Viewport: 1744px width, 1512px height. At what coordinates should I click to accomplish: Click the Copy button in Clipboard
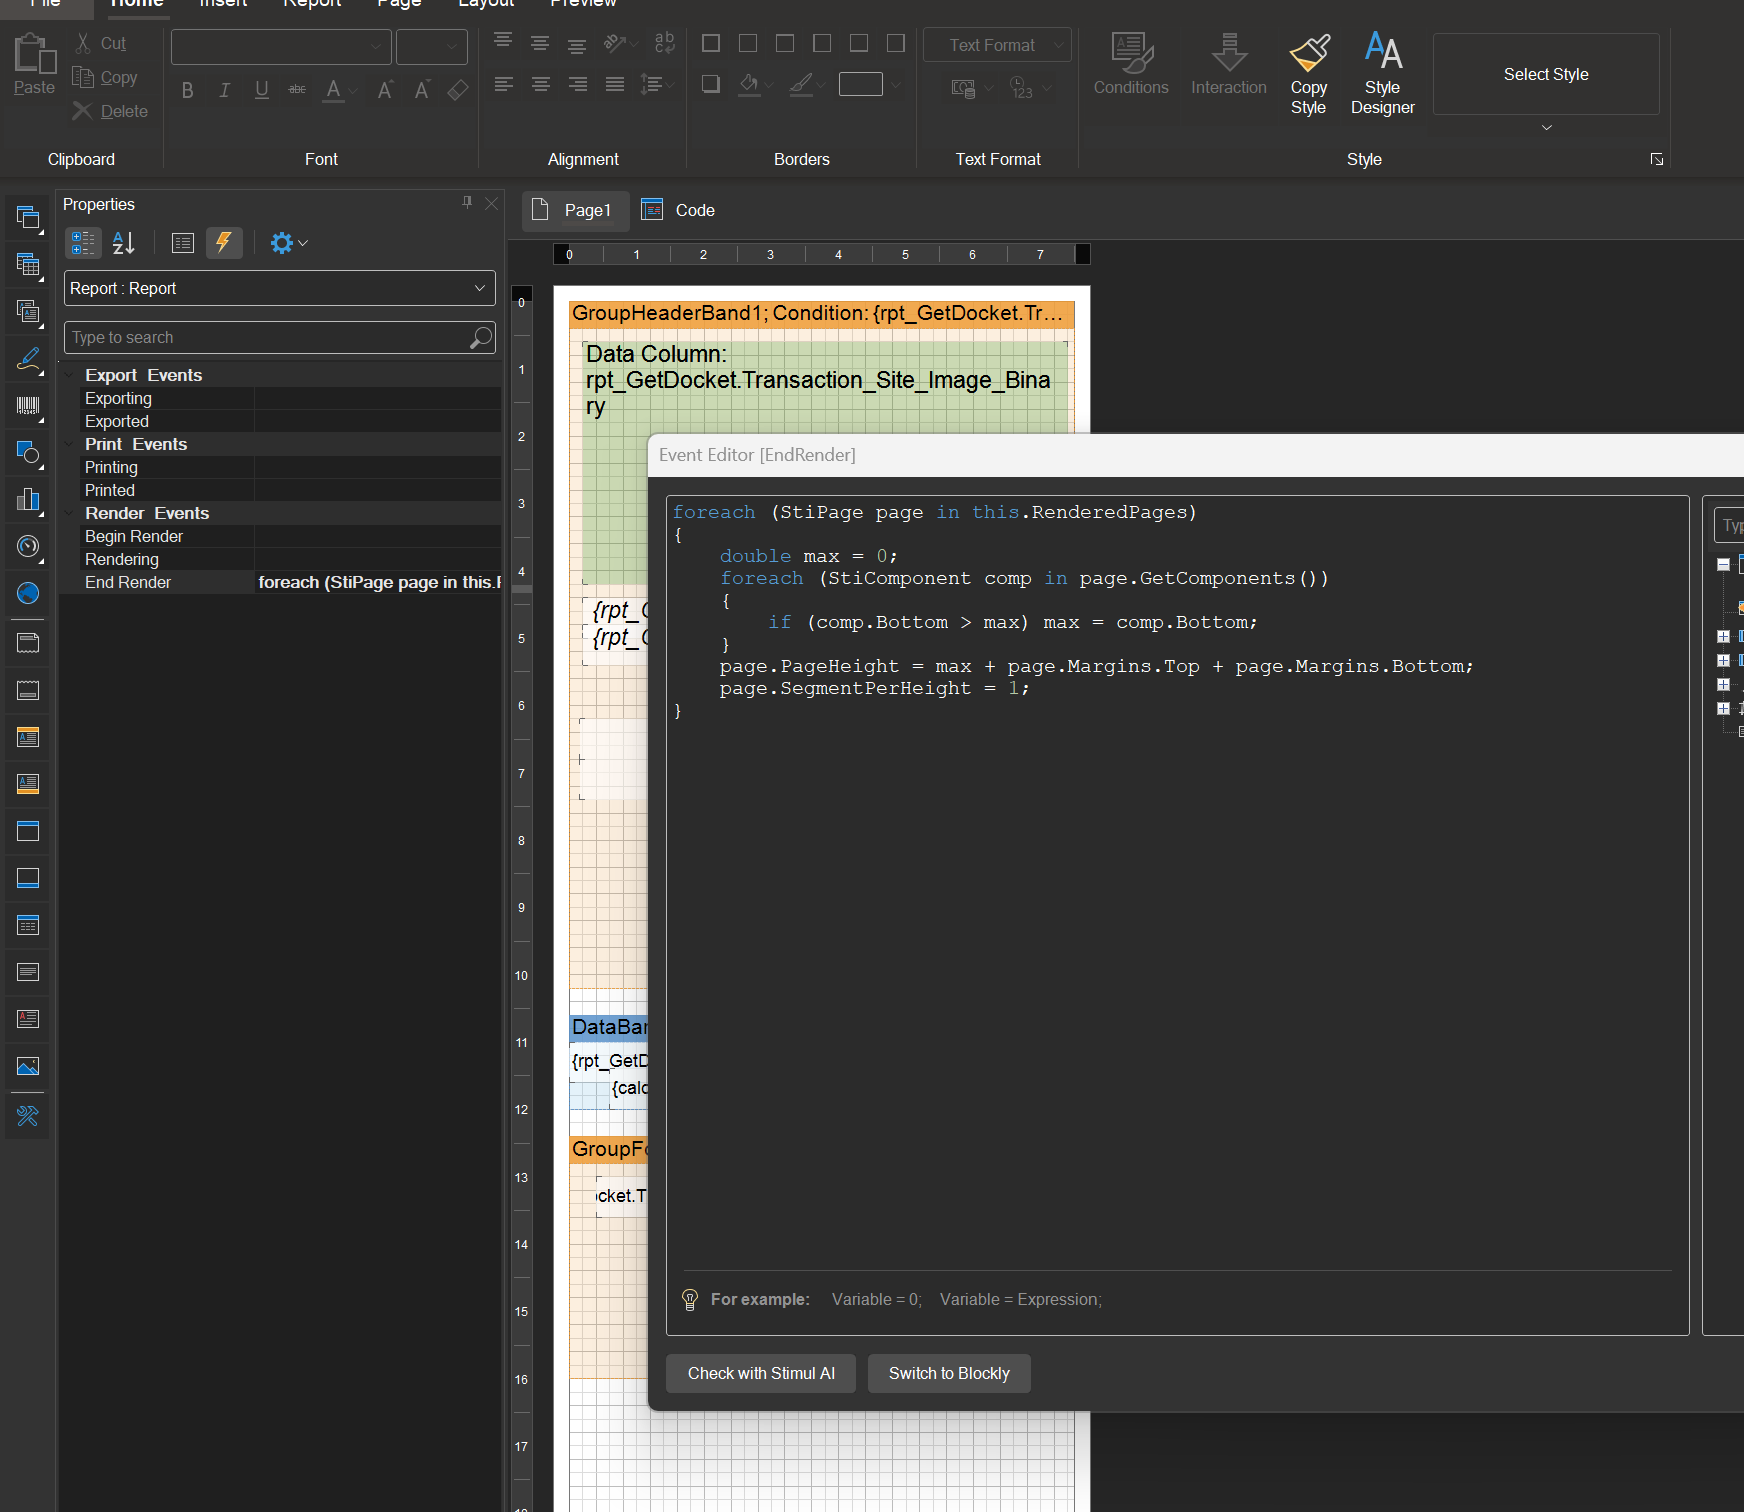click(106, 77)
